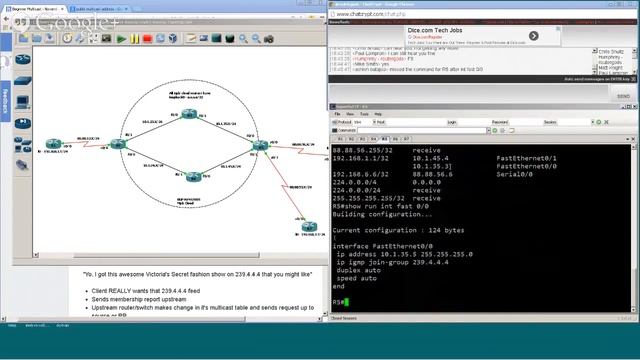Click the screenshot camera icon
Viewport: 640px width, 360px height.
point(269,39)
